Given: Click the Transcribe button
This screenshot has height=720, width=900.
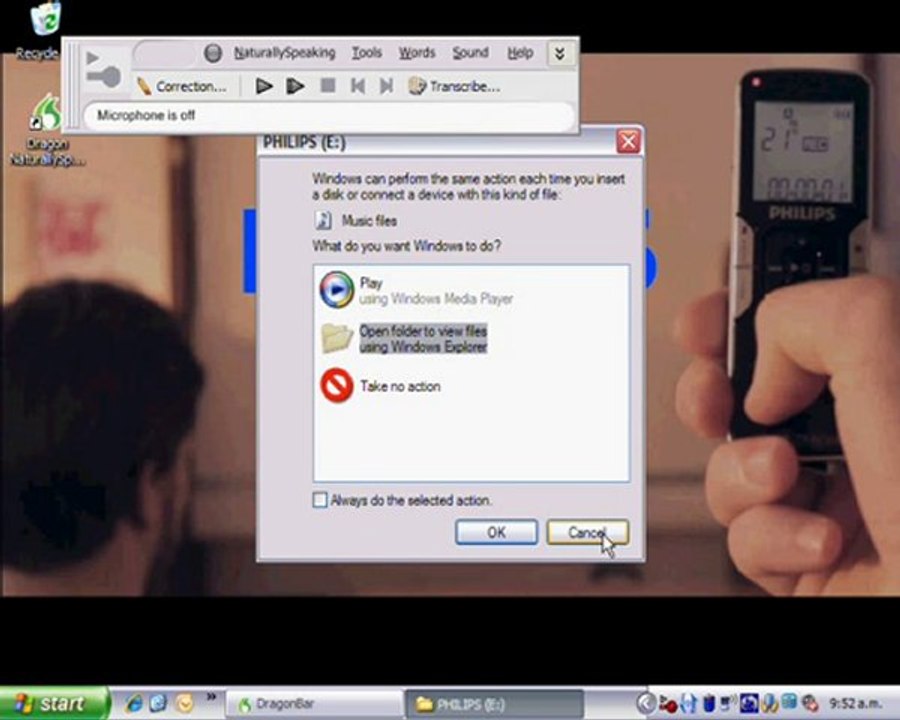Looking at the screenshot, I should click(x=454, y=86).
